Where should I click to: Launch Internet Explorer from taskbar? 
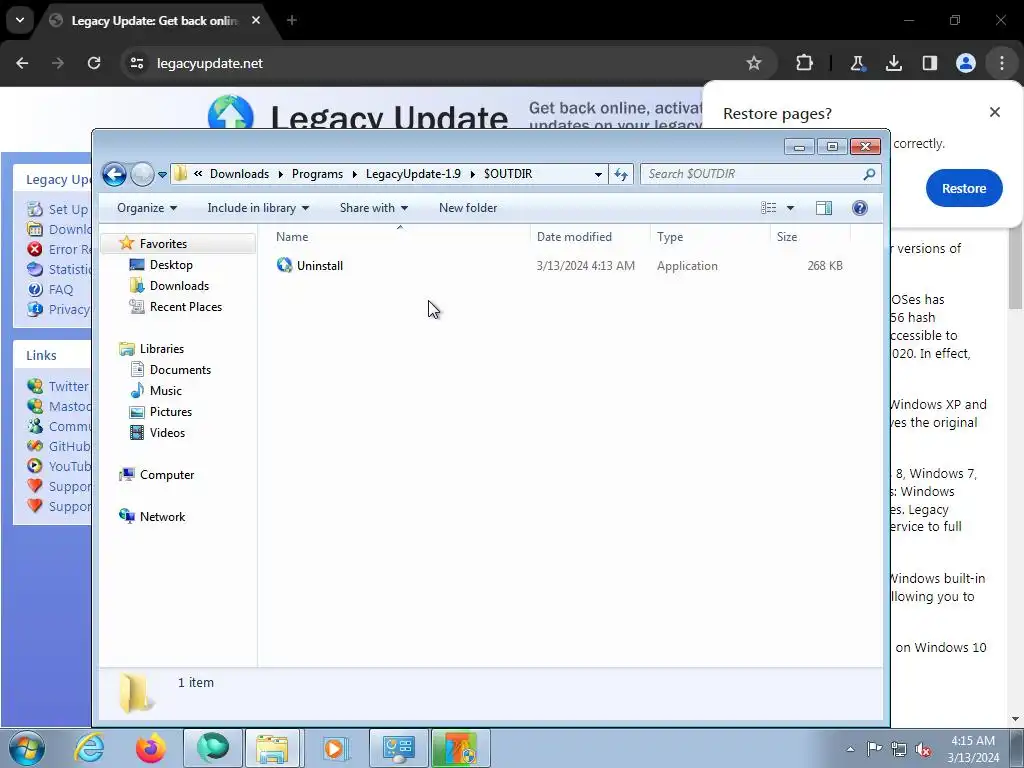[89, 748]
